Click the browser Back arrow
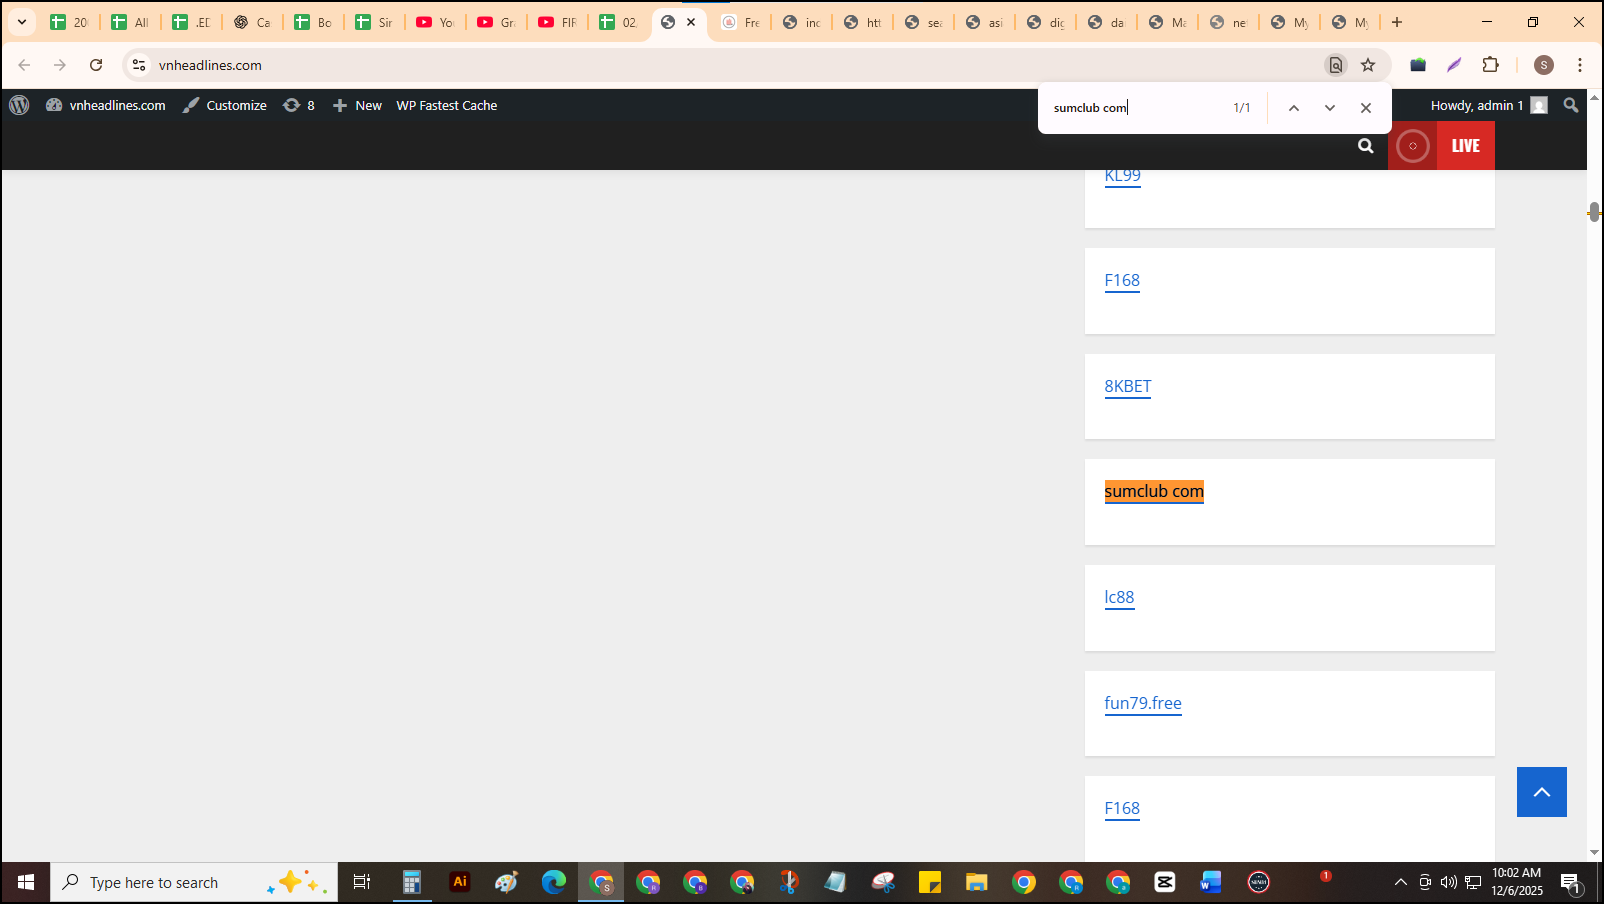The height and width of the screenshot is (904, 1604). point(24,65)
